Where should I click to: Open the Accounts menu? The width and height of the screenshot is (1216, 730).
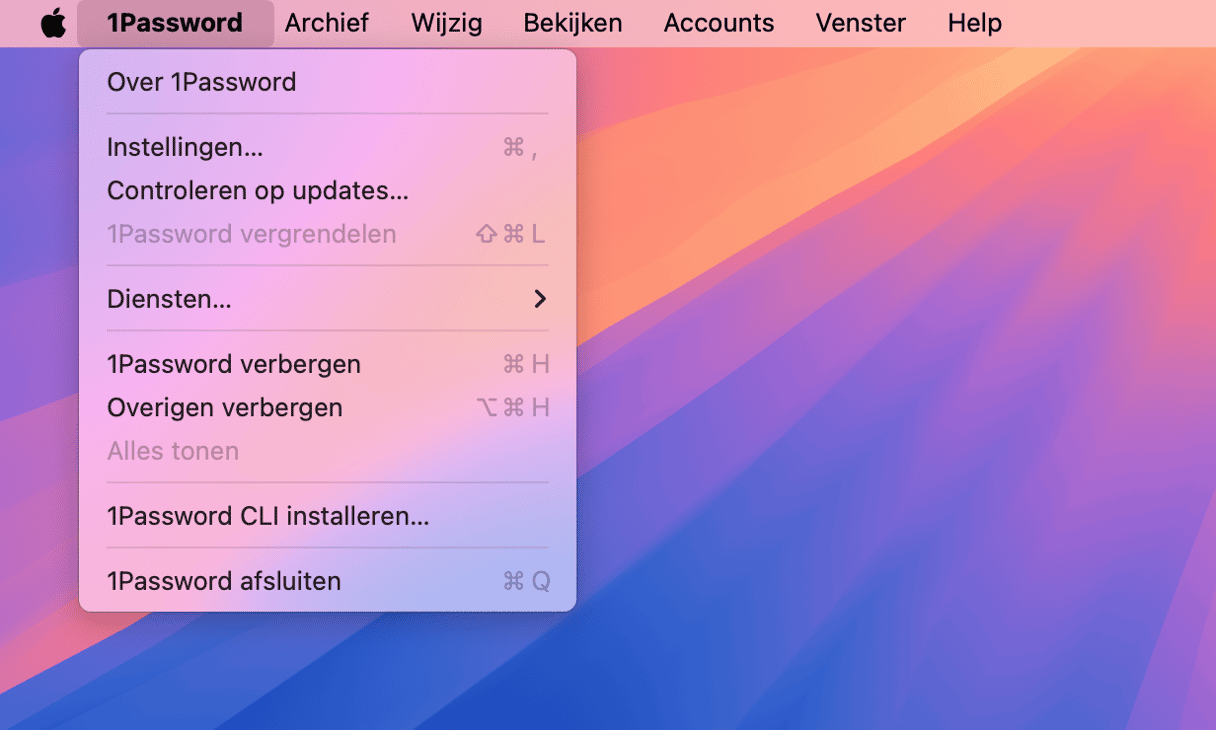tap(719, 23)
